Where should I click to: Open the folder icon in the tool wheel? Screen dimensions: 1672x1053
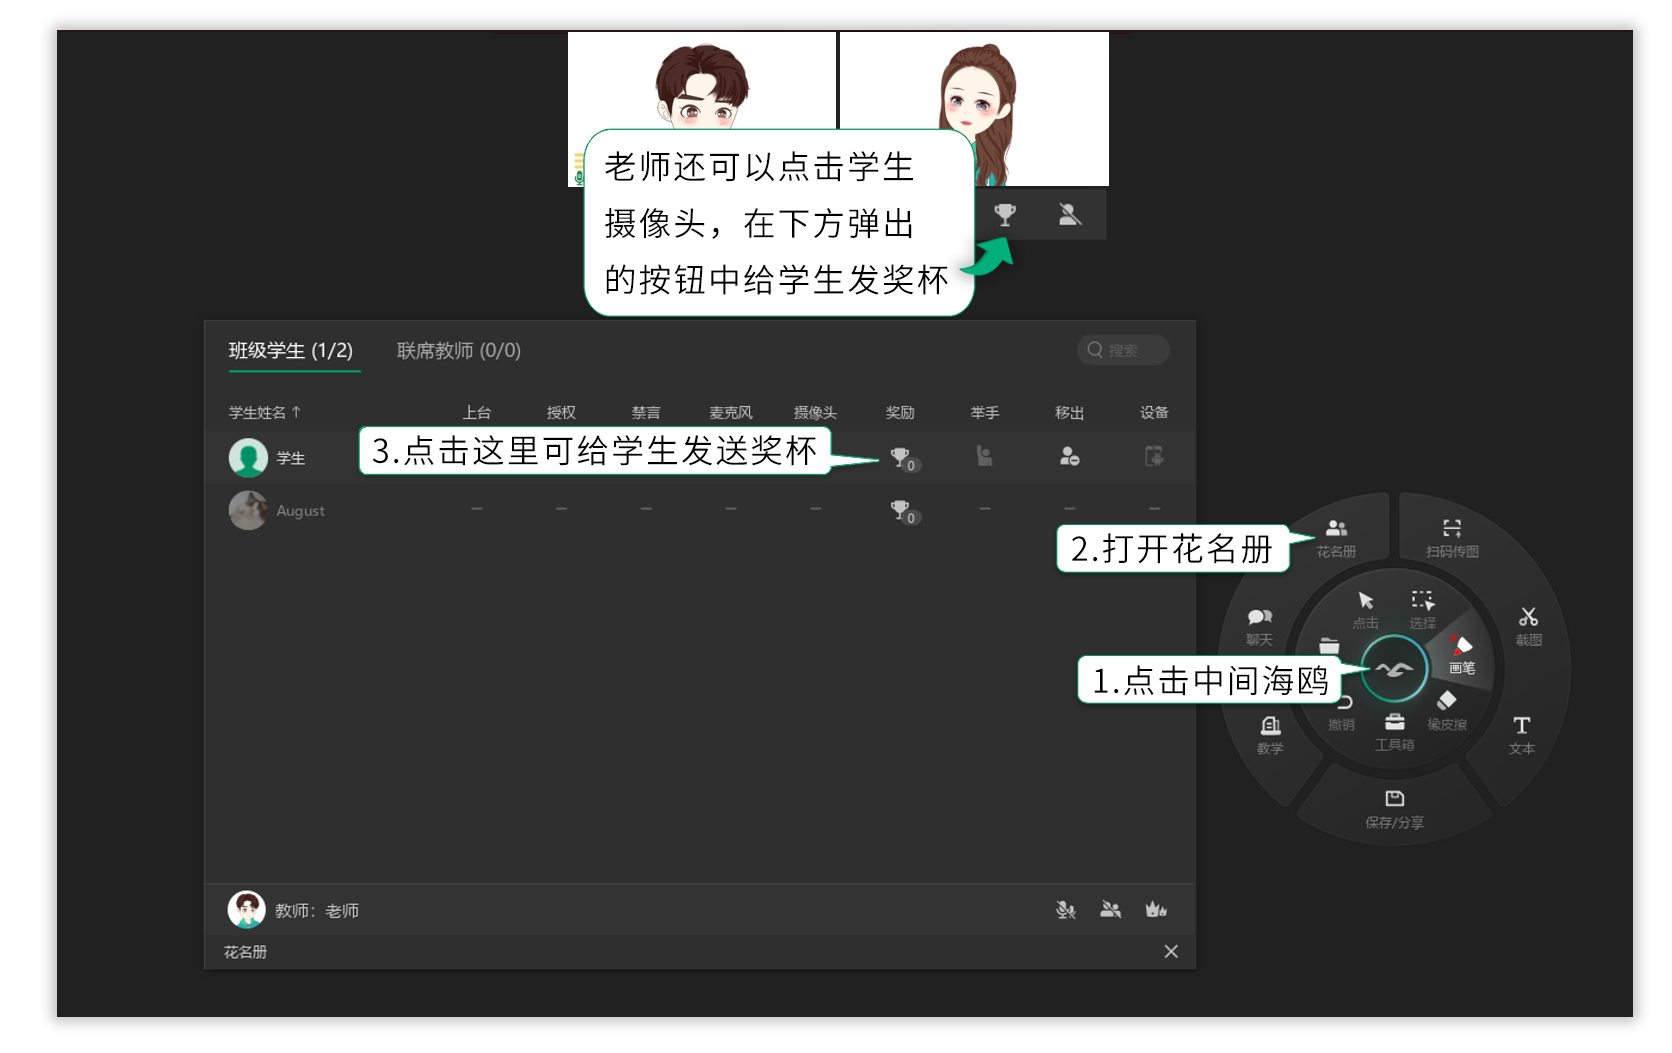click(1329, 646)
